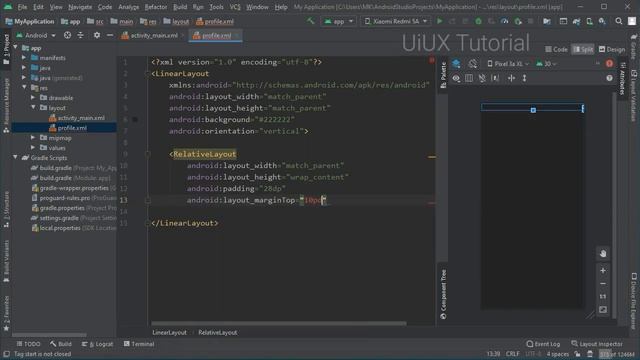Select RelativeLayout in the breadcrumb bar

click(218, 333)
